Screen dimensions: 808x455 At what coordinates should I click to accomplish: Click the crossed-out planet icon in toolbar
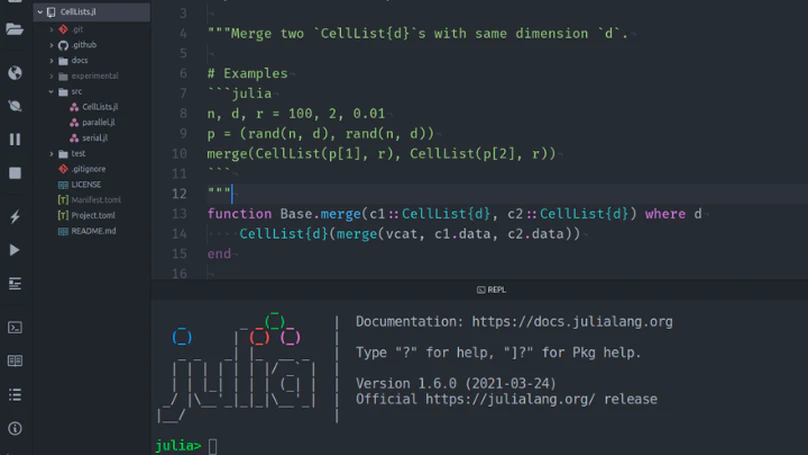point(14,106)
